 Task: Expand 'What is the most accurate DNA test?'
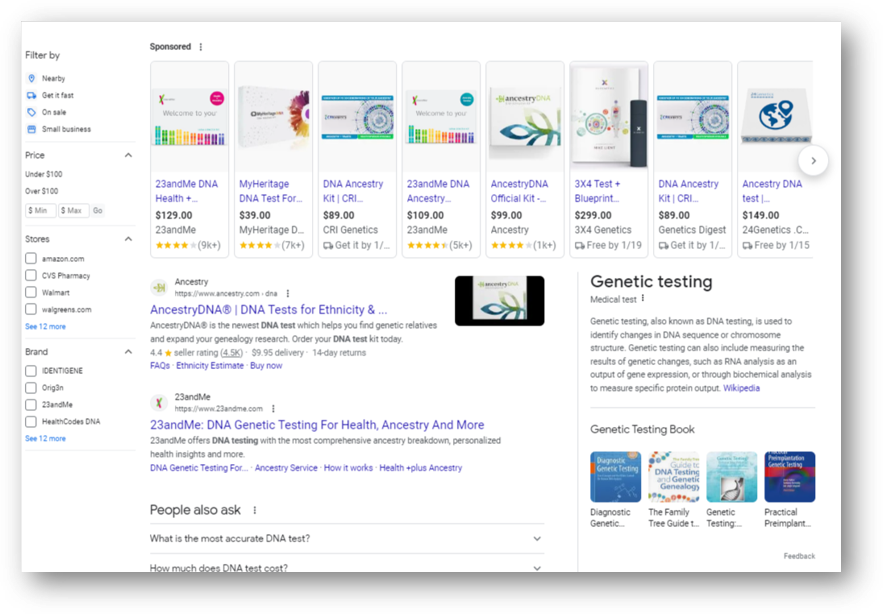tap(347, 539)
